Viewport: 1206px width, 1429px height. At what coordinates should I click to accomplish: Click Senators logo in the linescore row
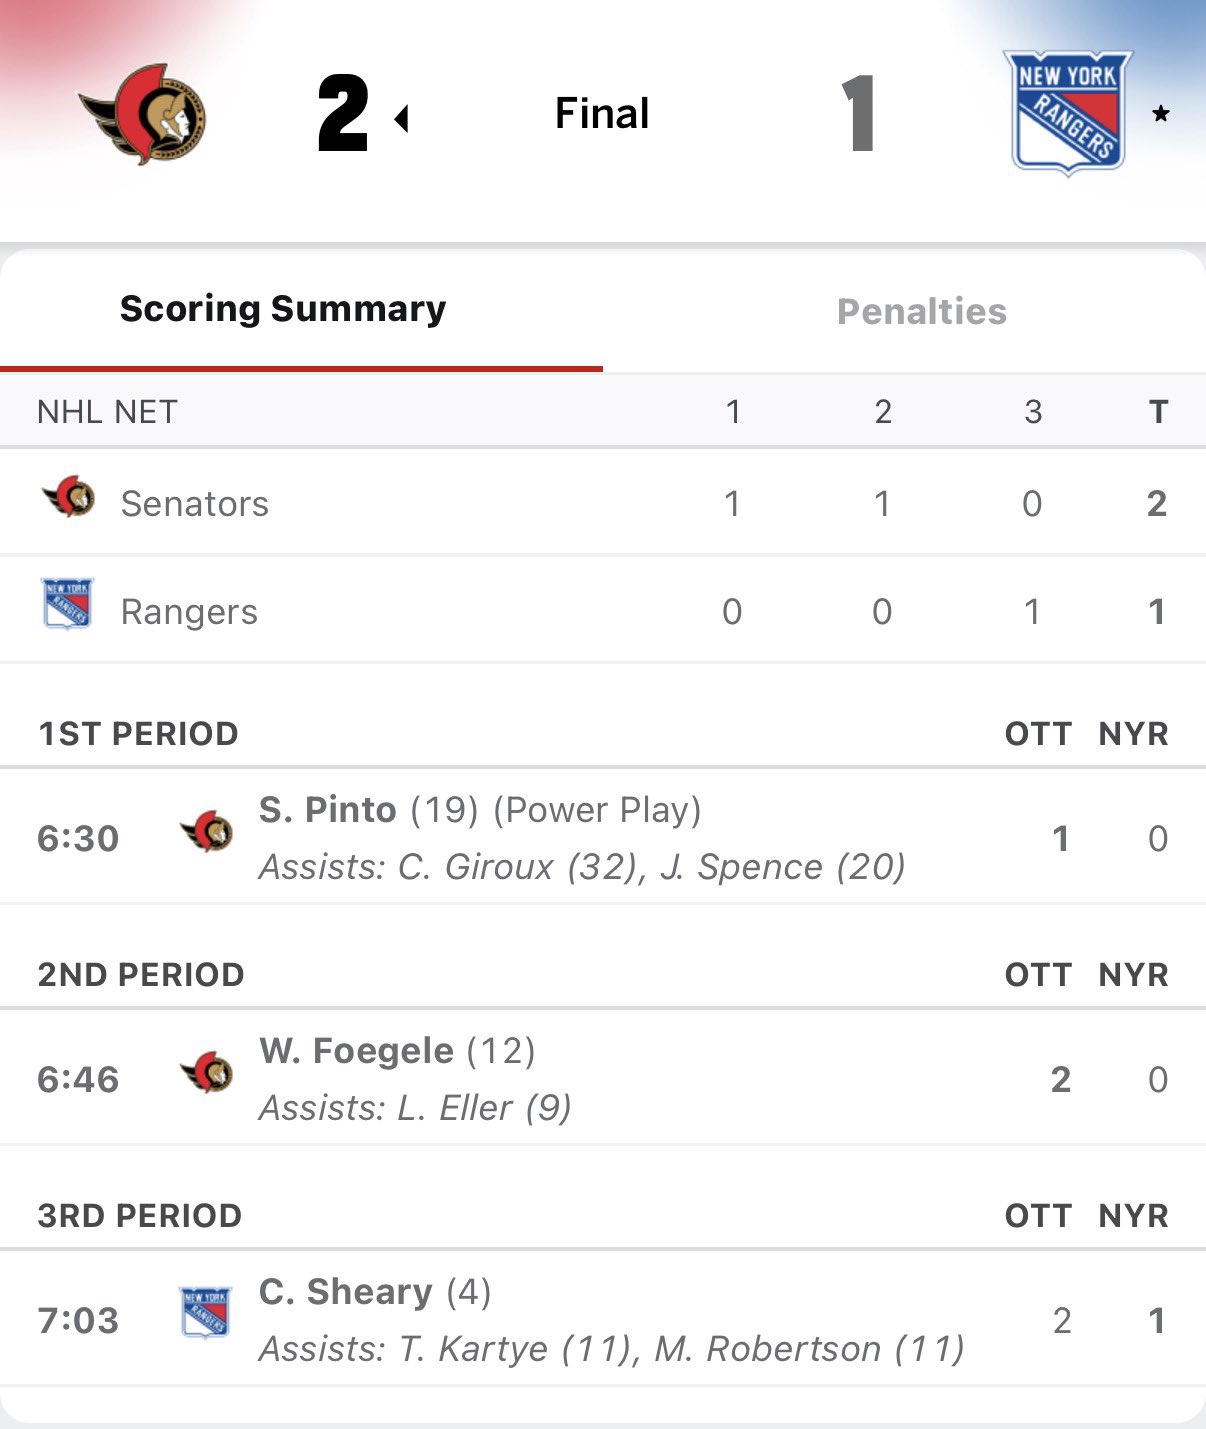click(x=68, y=497)
